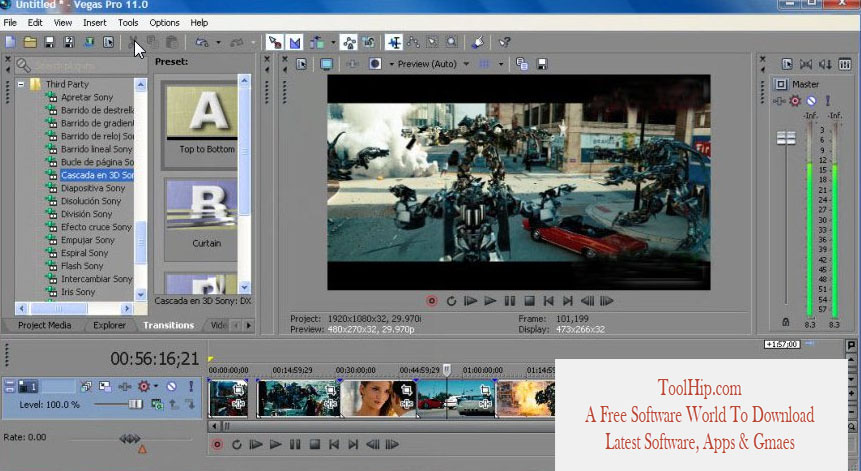Screen dimensions: 861x471
Task: Click Stop in the preview transport
Action: 529,301
